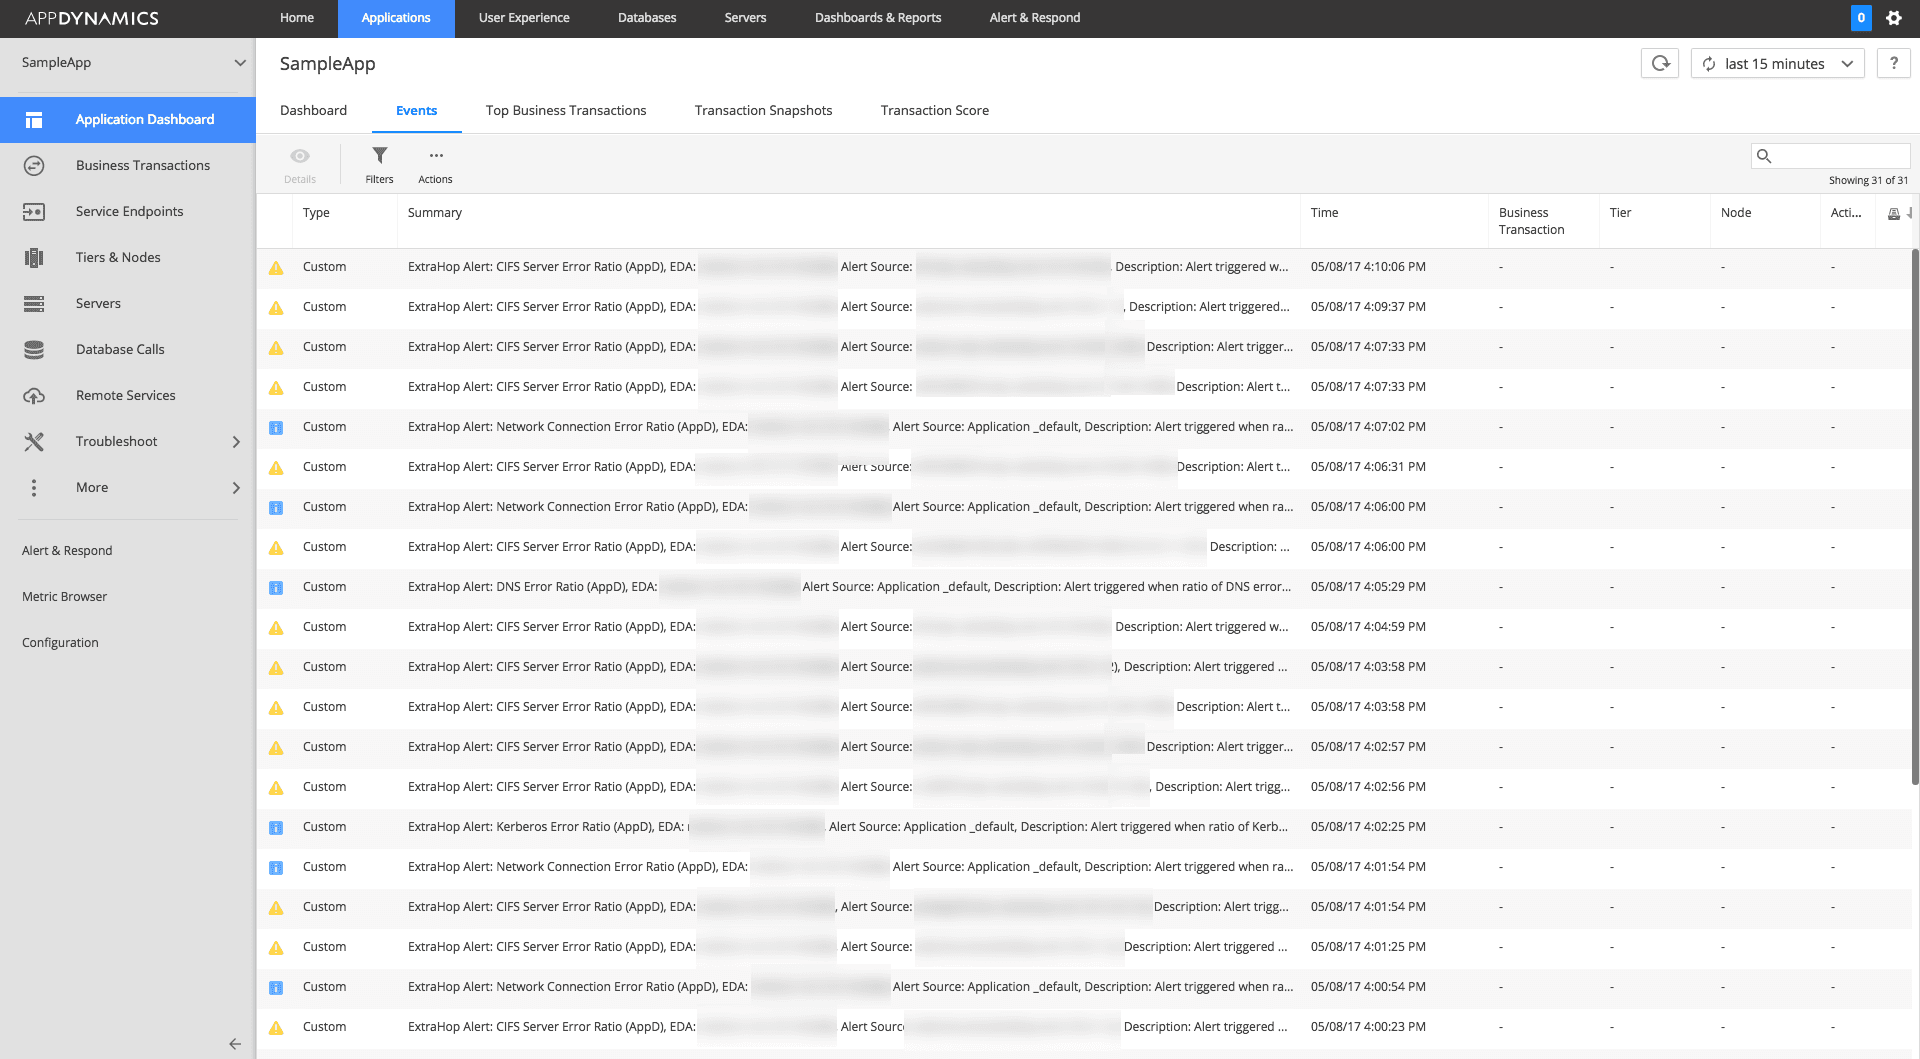The height and width of the screenshot is (1059, 1920).
Task: Open the settings gear icon
Action: [x=1894, y=18]
